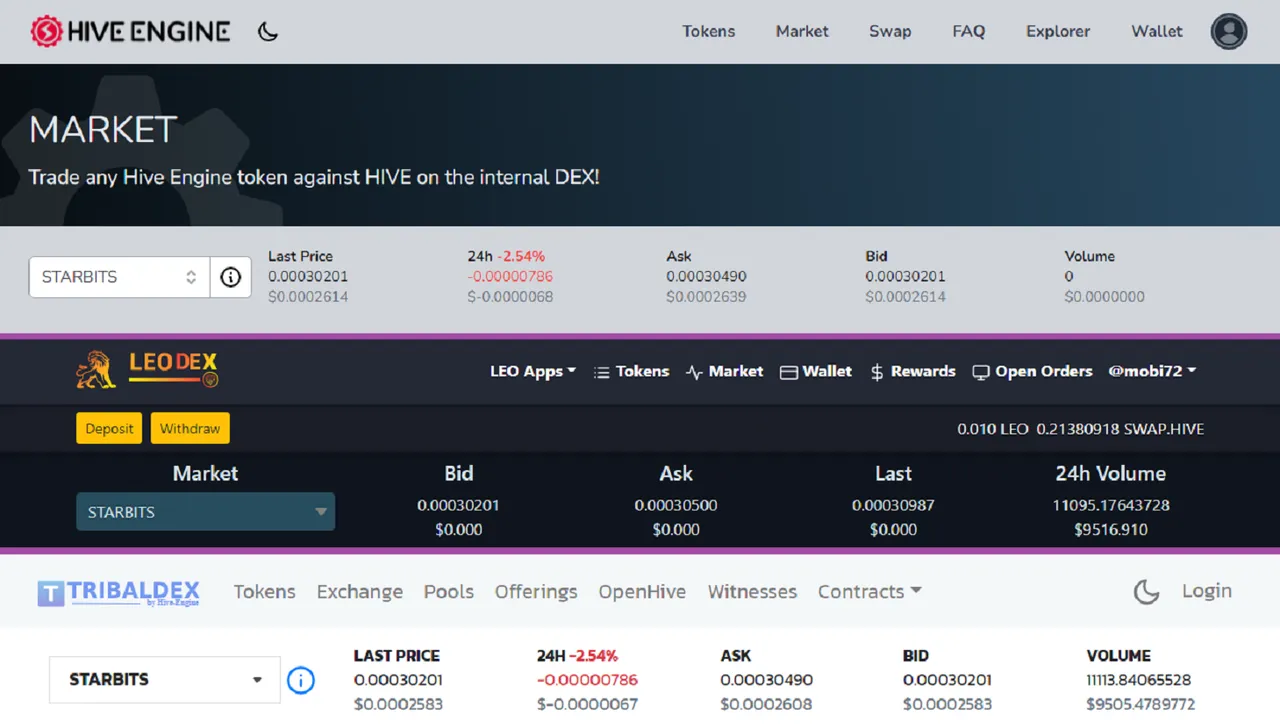Open the Swap page on Hive Engine
This screenshot has width=1280, height=728.
click(890, 31)
